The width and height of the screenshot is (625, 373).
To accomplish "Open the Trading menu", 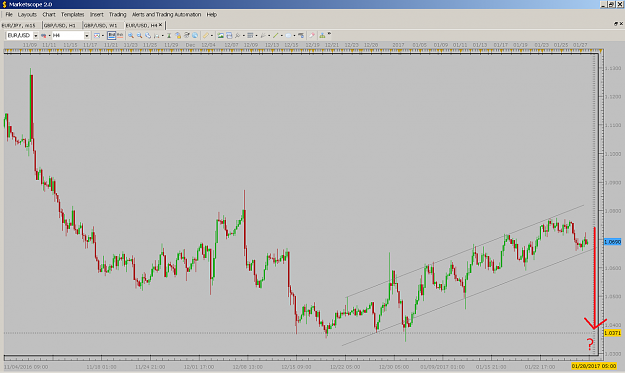I will pyautogui.click(x=117, y=14).
